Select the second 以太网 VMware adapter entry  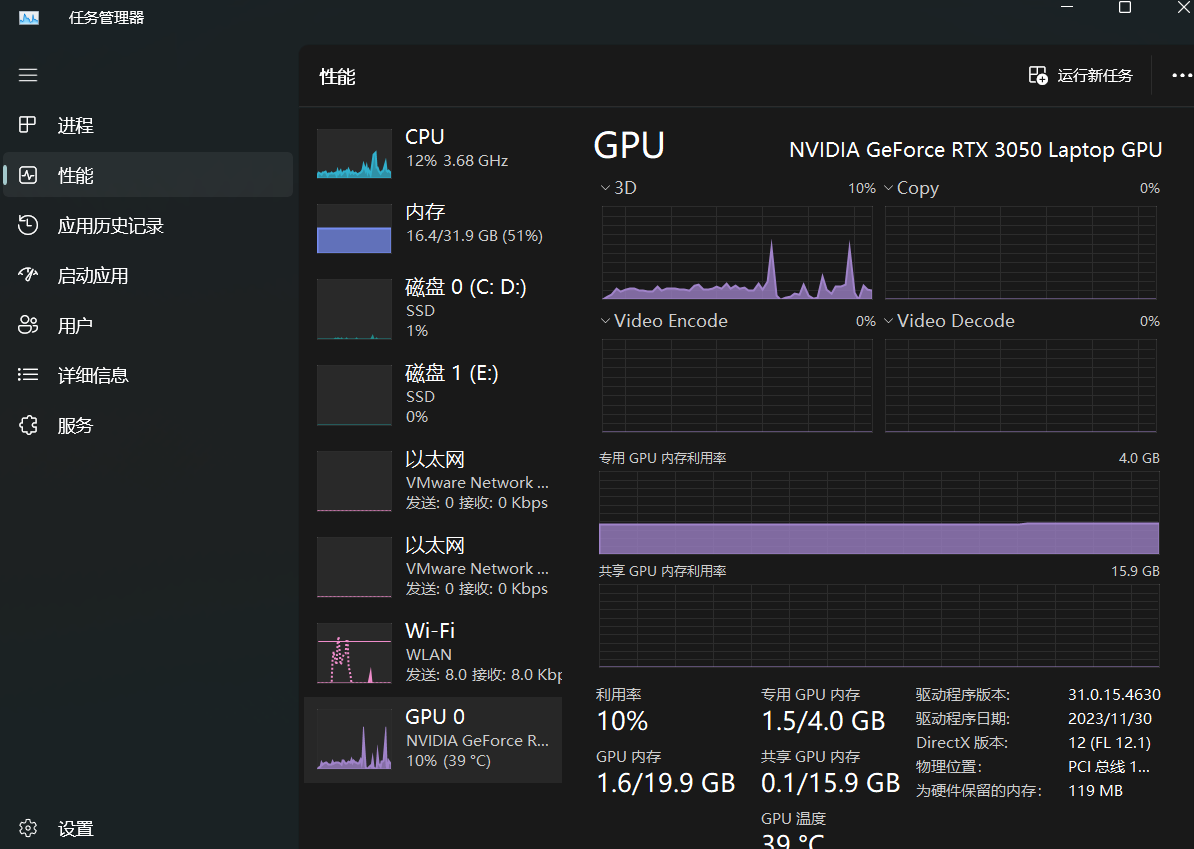pos(433,567)
